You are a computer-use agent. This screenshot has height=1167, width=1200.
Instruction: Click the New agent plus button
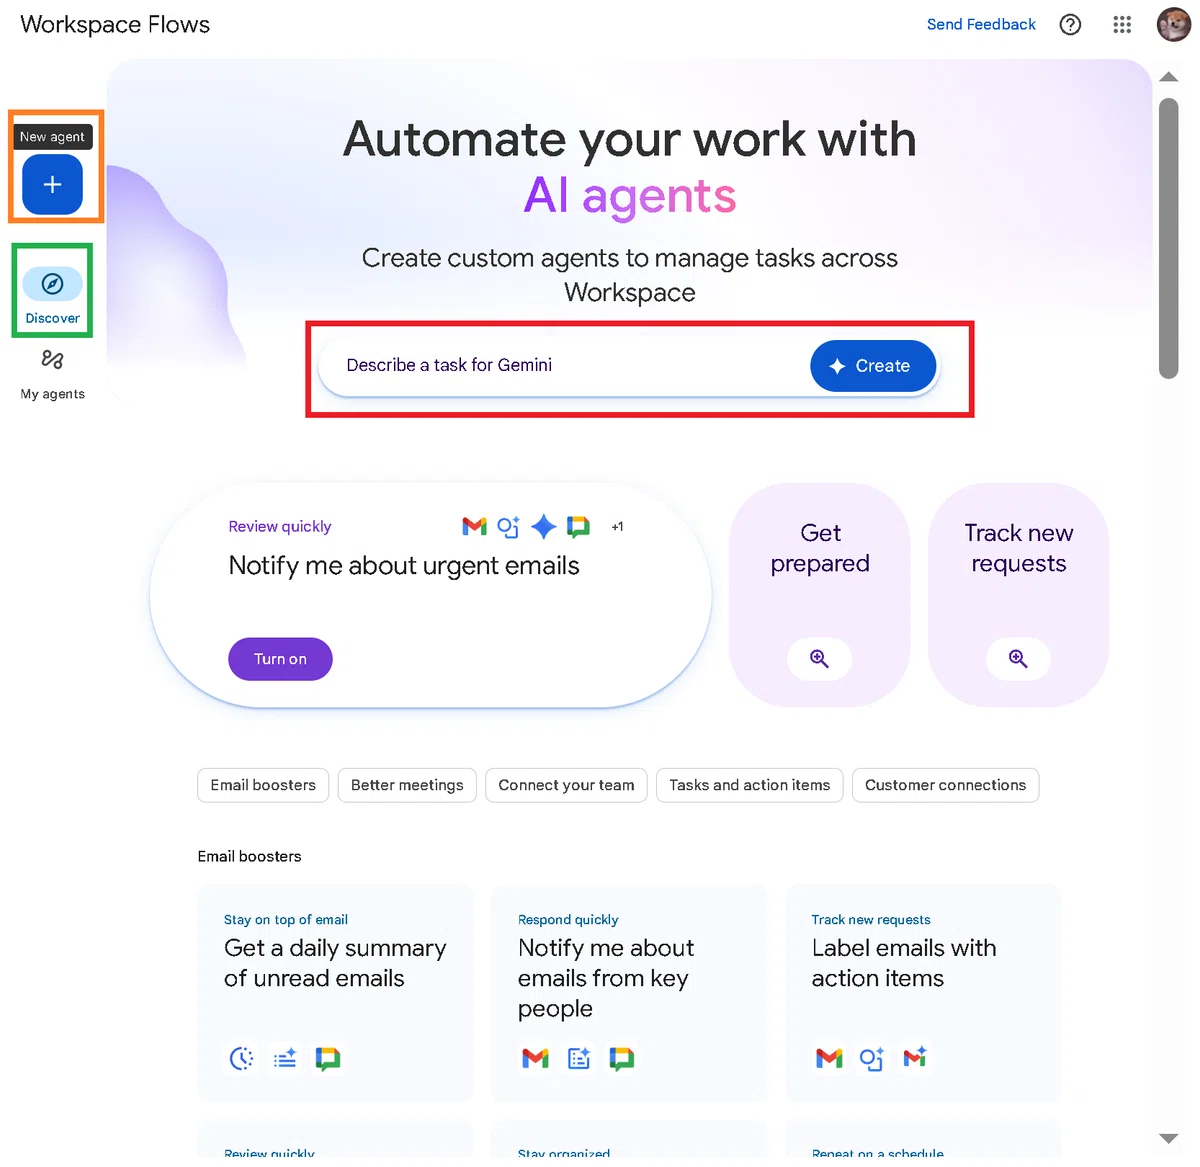pos(52,184)
